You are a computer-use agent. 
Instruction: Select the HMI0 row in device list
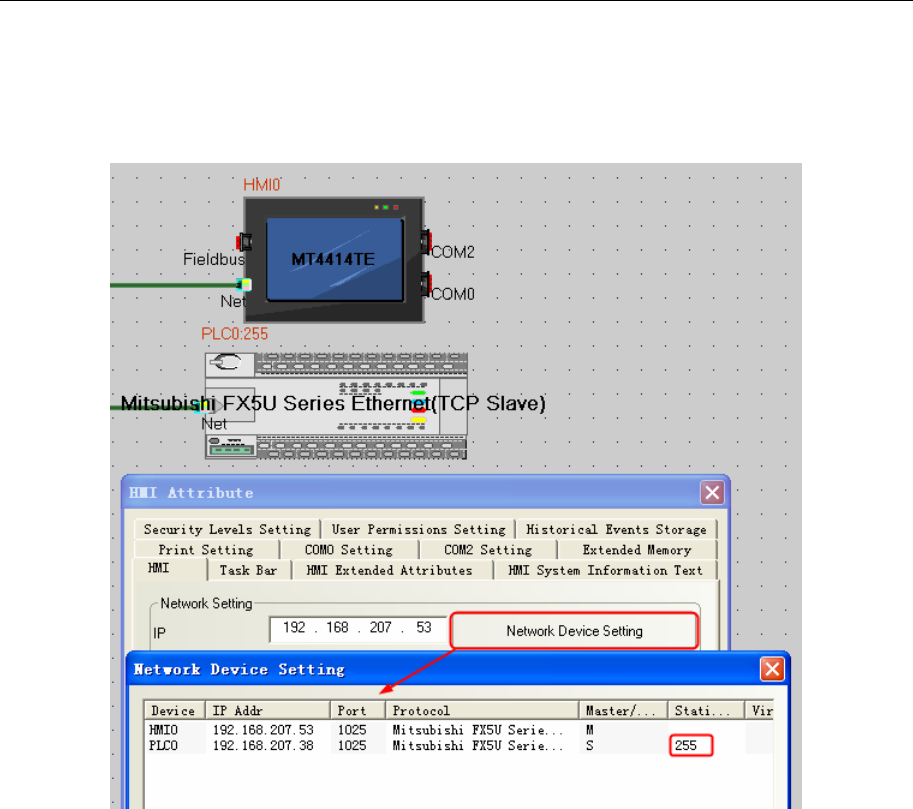pyautogui.click(x=459, y=730)
